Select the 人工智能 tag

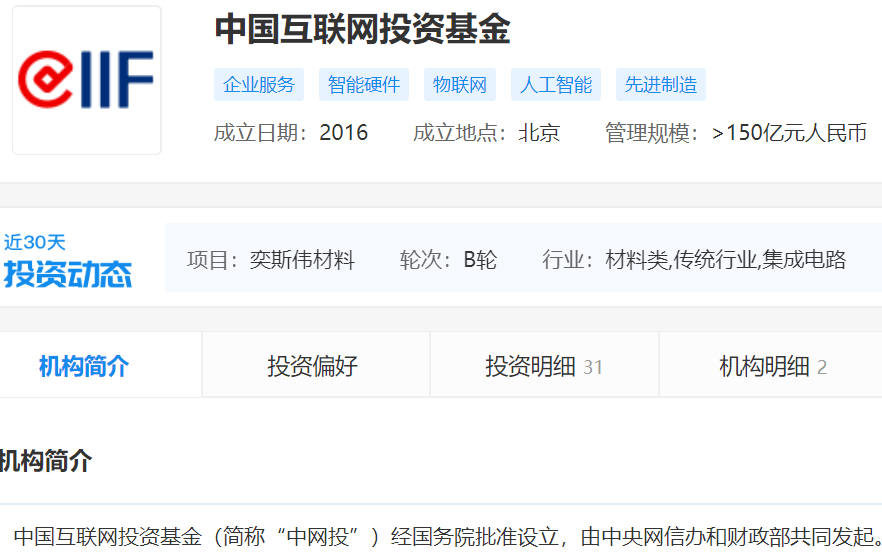(x=556, y=85)
